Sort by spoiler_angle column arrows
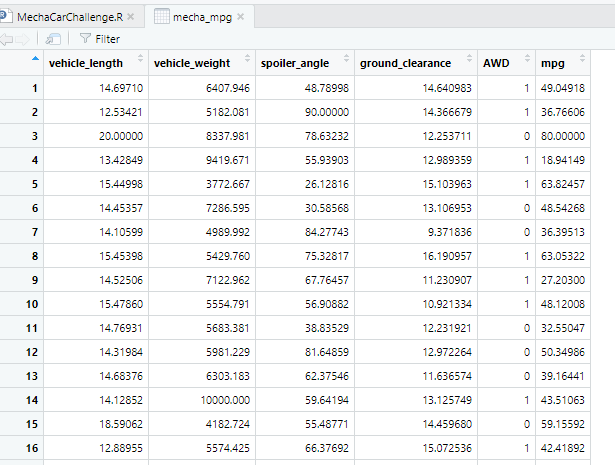This screenshot has height=465, width=615. point(346,59)
